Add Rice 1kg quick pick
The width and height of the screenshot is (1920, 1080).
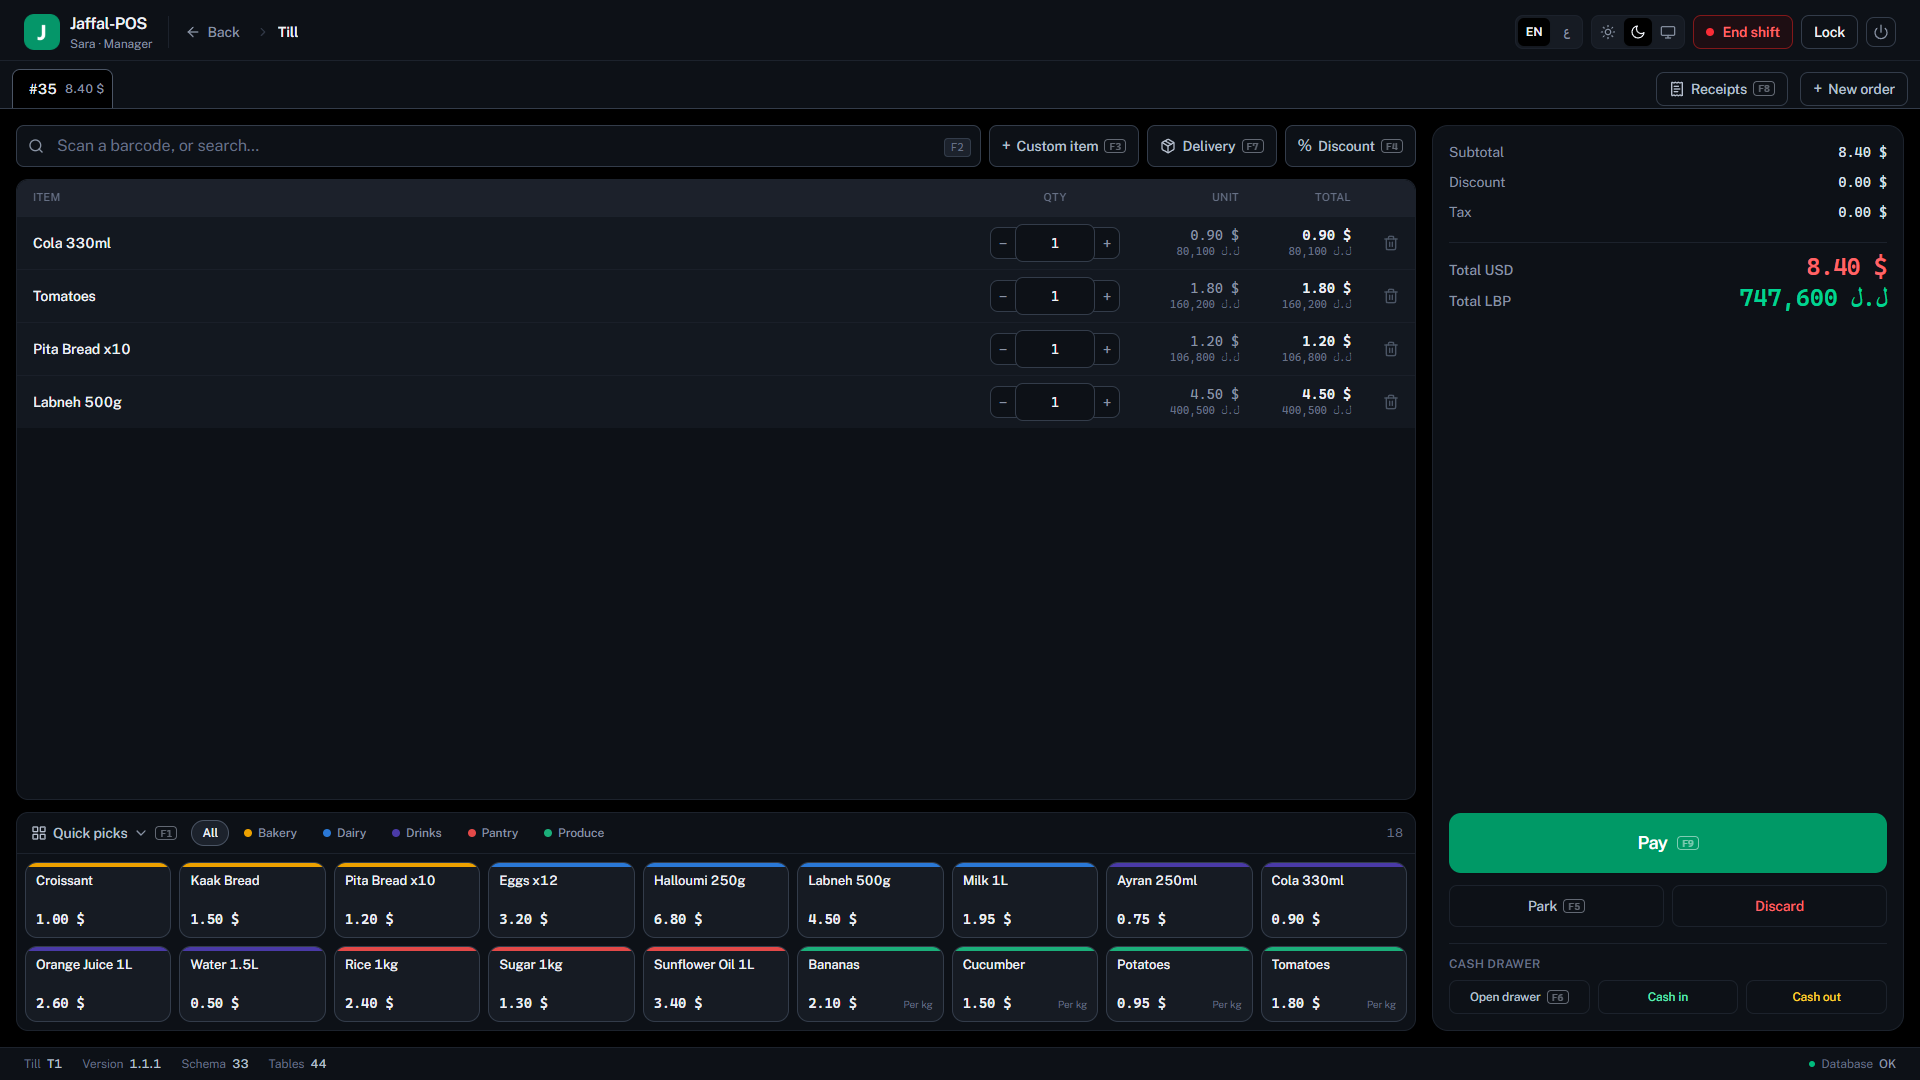click(407, 984)
